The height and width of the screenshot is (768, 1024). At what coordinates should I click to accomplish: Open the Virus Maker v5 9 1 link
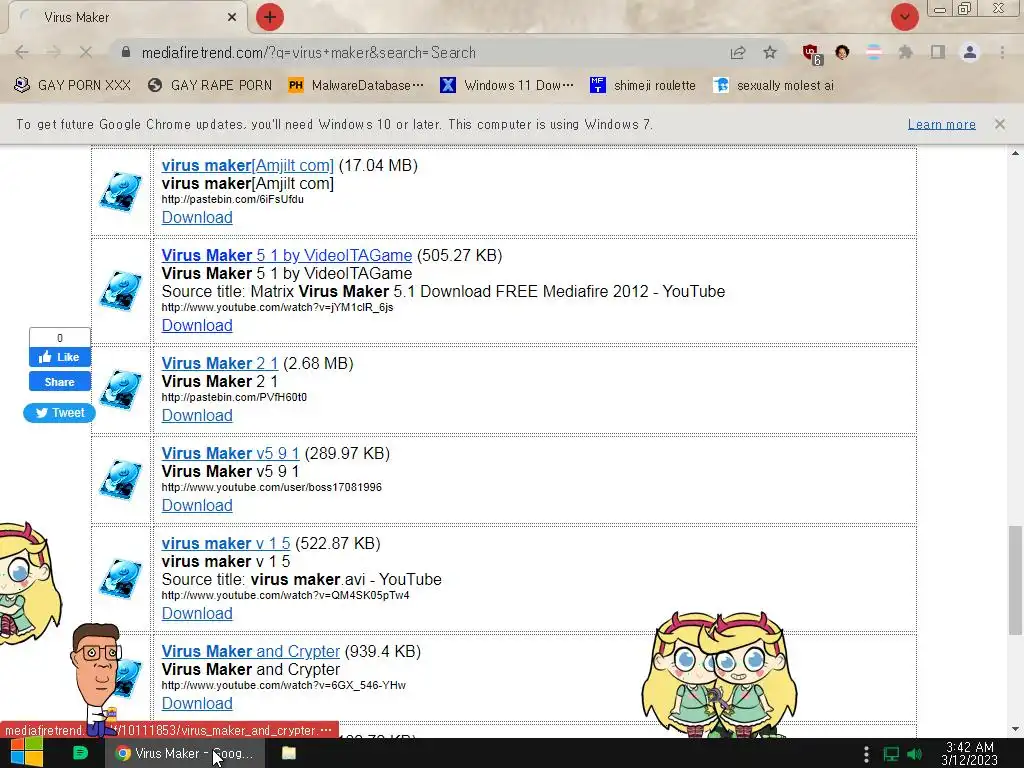(x=231, y=453)
